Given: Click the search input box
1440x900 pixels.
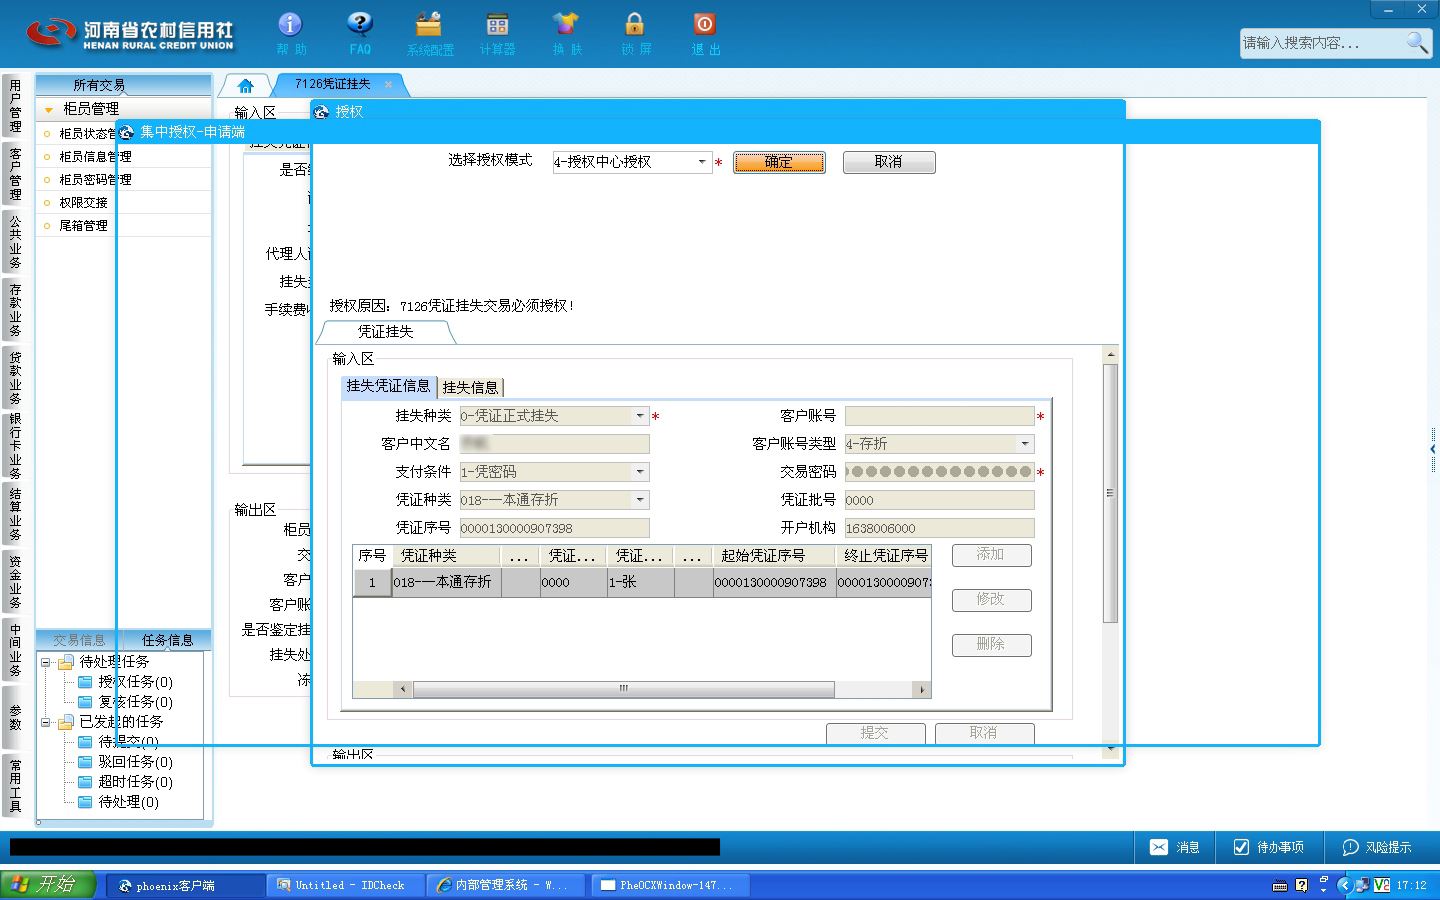Looking at the screenshot, I should coord(1321,43).
